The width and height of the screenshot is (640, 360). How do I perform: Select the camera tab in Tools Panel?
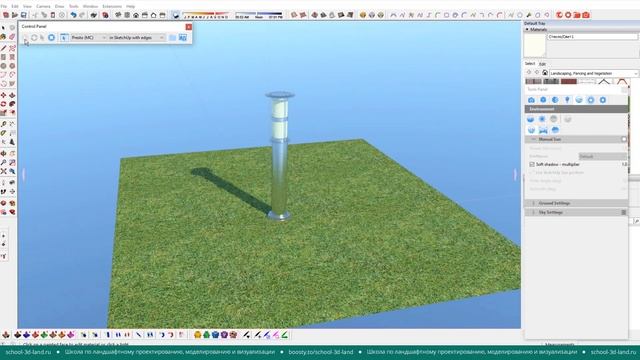pos(531,100)
